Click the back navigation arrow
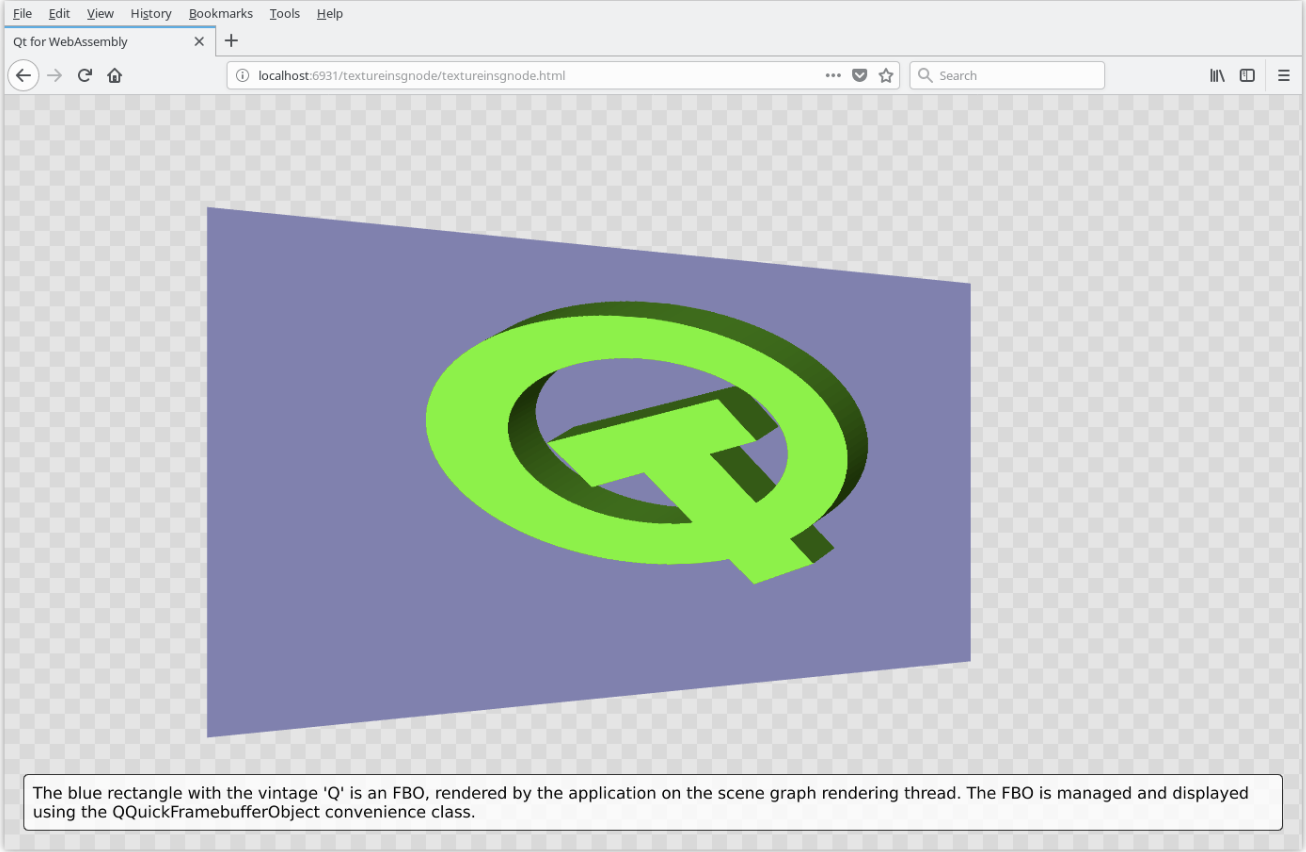This screenshot has width=1306, height=852. (x=23, y=75)
